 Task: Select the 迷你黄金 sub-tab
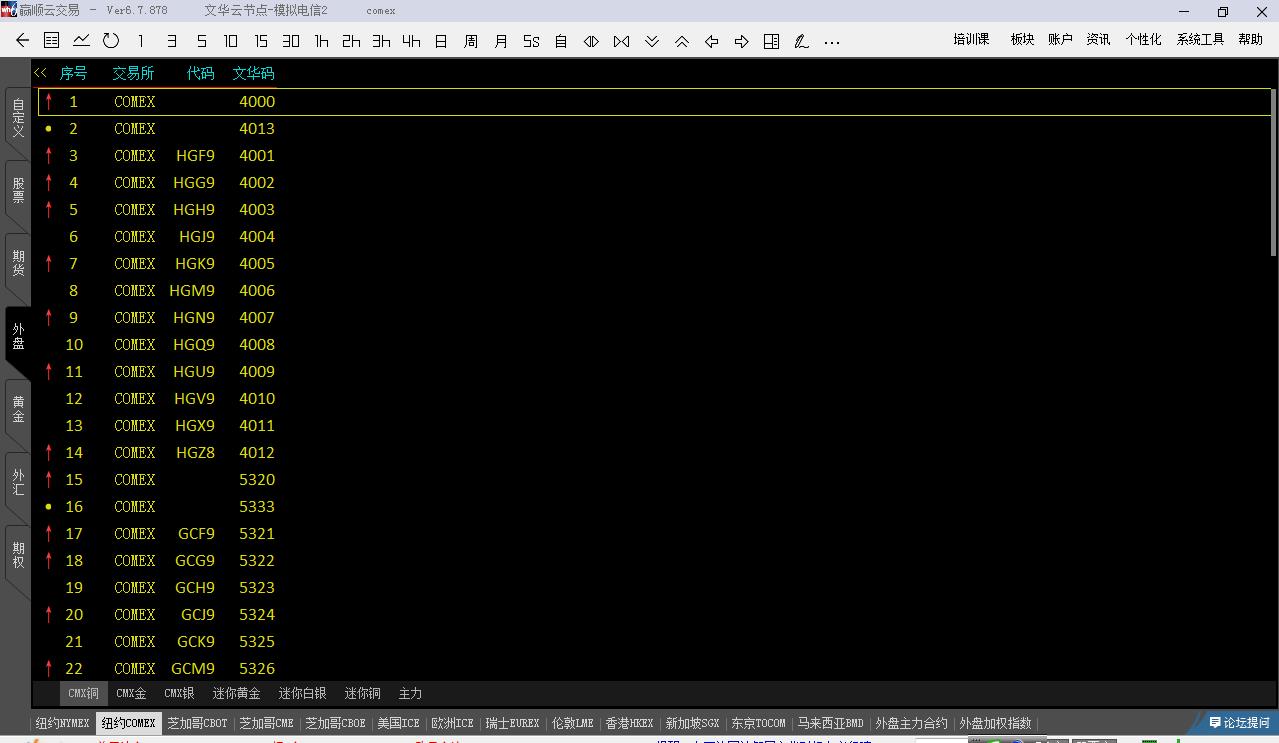click(236, 693)
